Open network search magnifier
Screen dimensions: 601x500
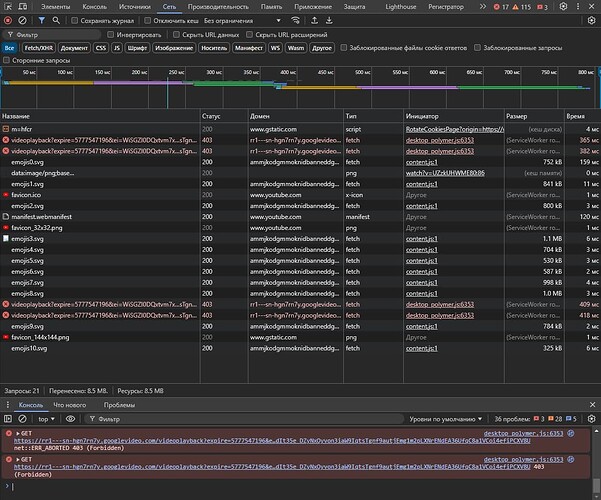coord(56,20)
